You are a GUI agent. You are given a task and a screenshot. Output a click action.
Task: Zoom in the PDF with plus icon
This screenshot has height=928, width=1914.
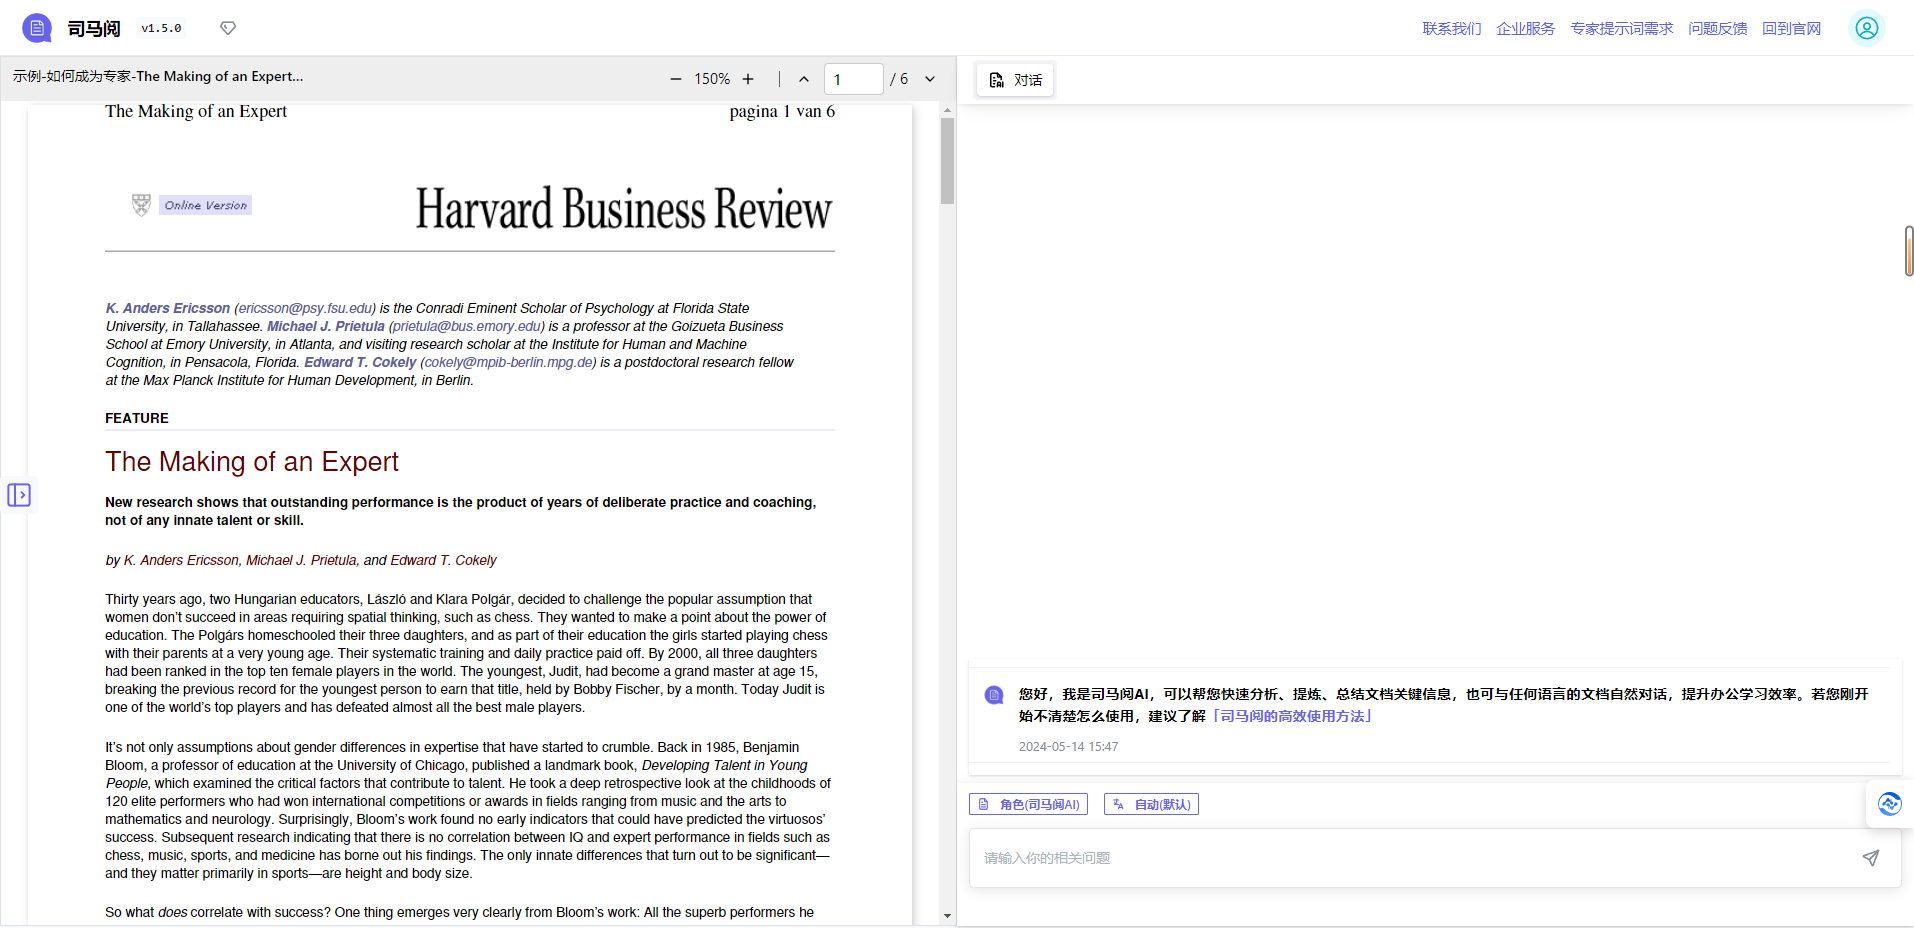click(748, 79)
